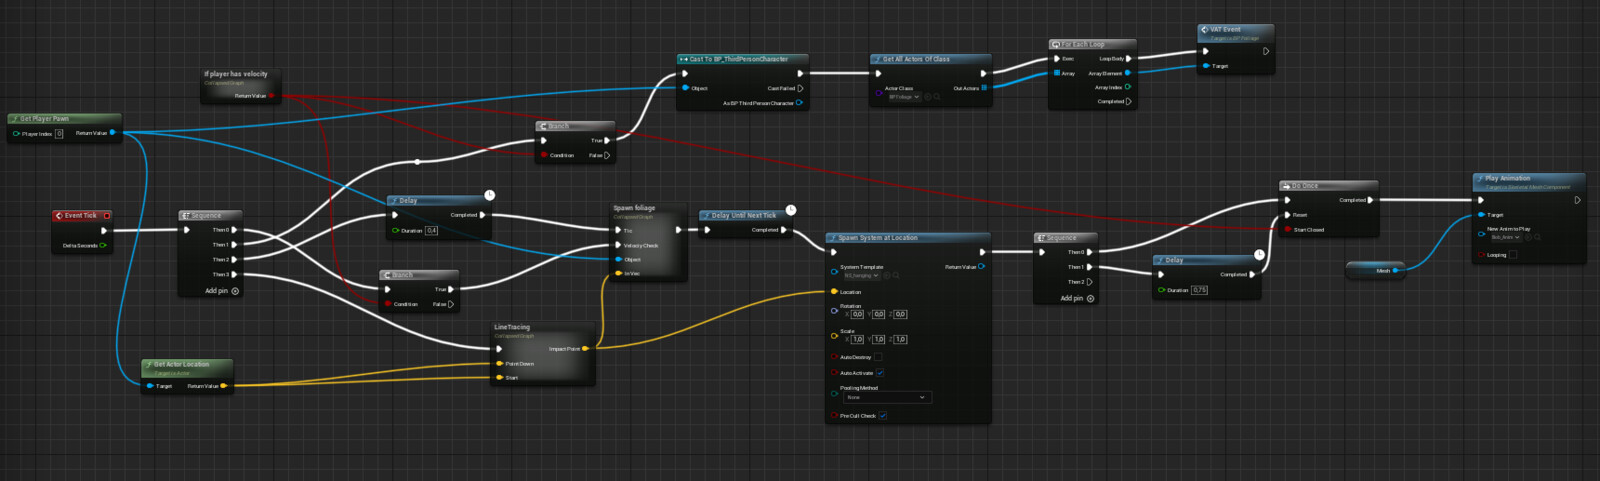The image size is (1600, 481).
Task: Toggle the Pre Cull Check checkbox
Action: 883,415
